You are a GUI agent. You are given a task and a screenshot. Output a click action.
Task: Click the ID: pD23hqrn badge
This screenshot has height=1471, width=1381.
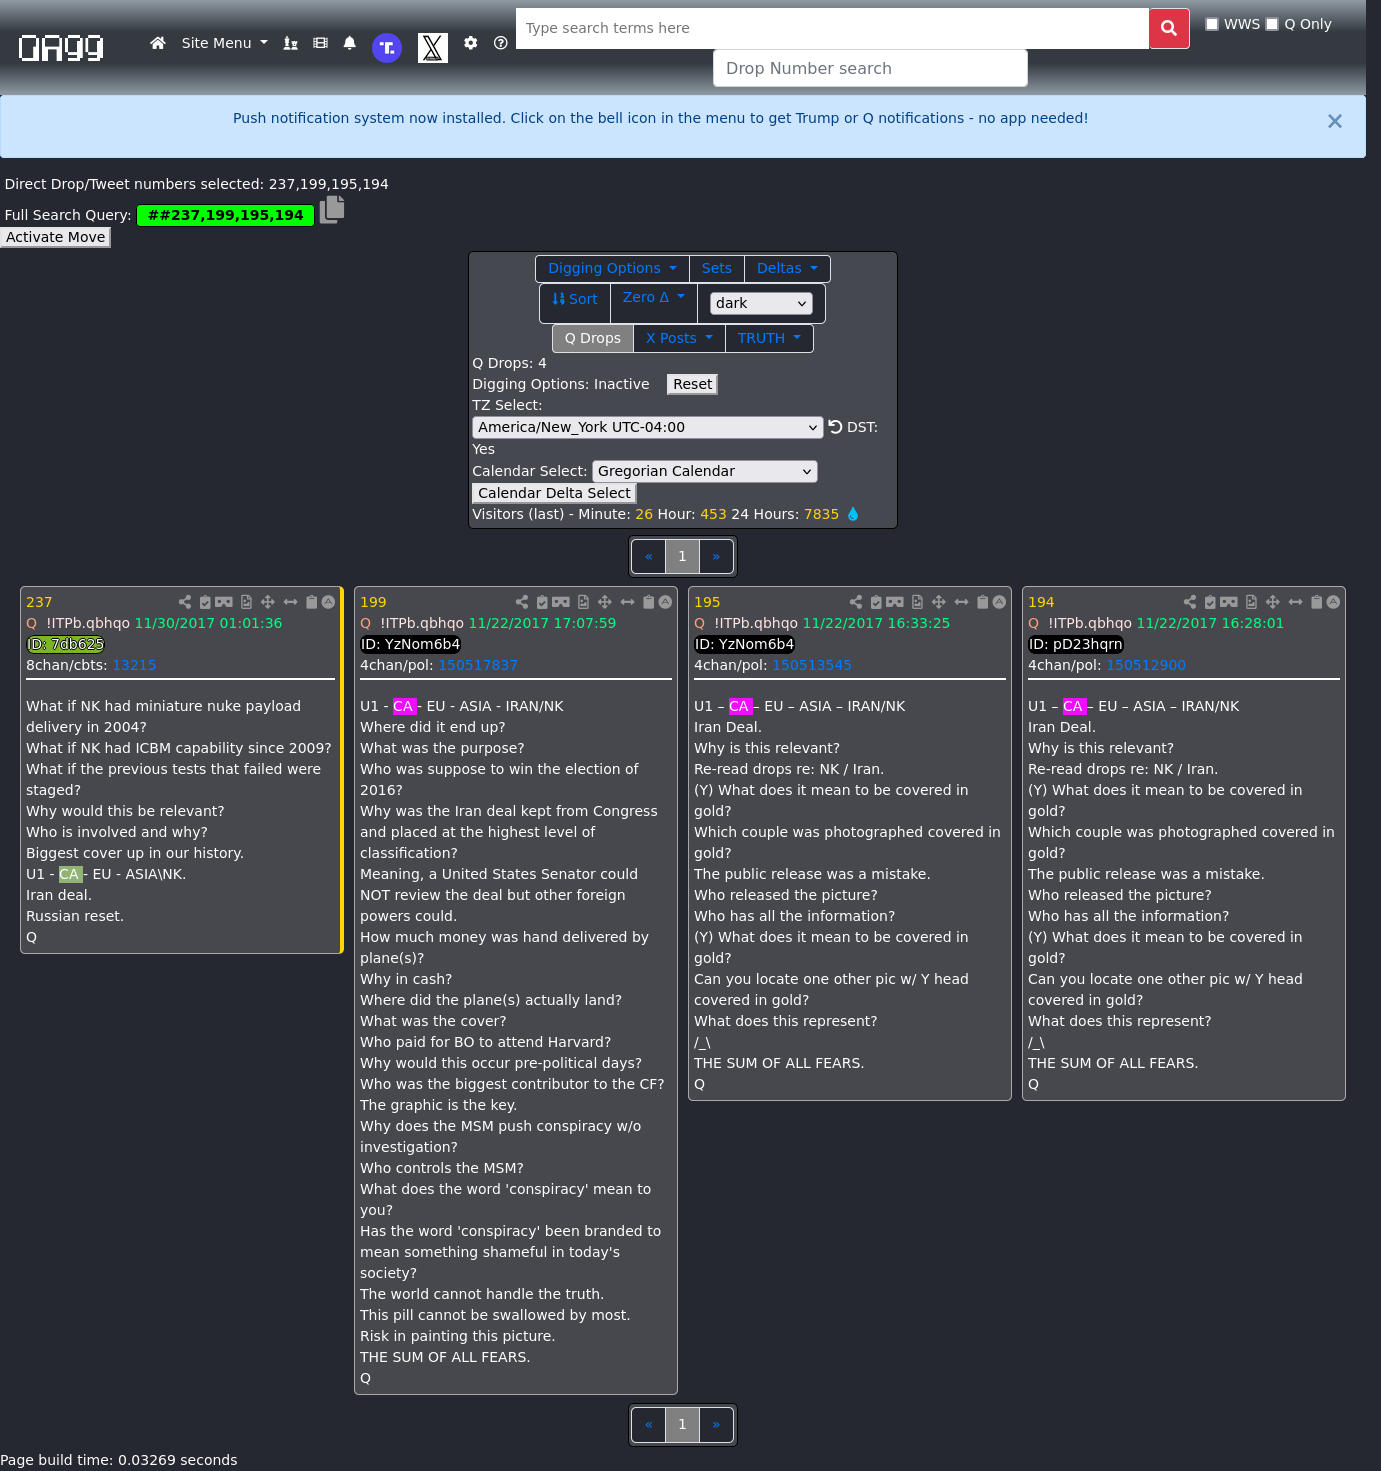click(x=1076, y=644)
